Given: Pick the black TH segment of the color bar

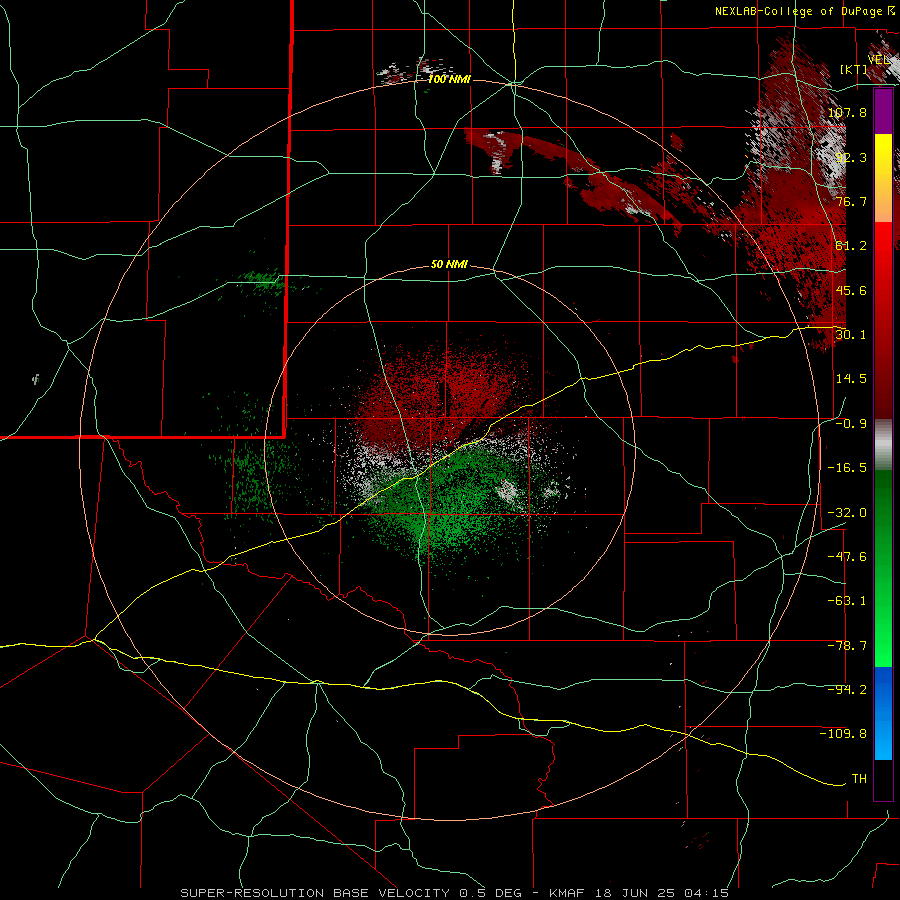Looking at the screenshot, I should [x=883, y=779].
